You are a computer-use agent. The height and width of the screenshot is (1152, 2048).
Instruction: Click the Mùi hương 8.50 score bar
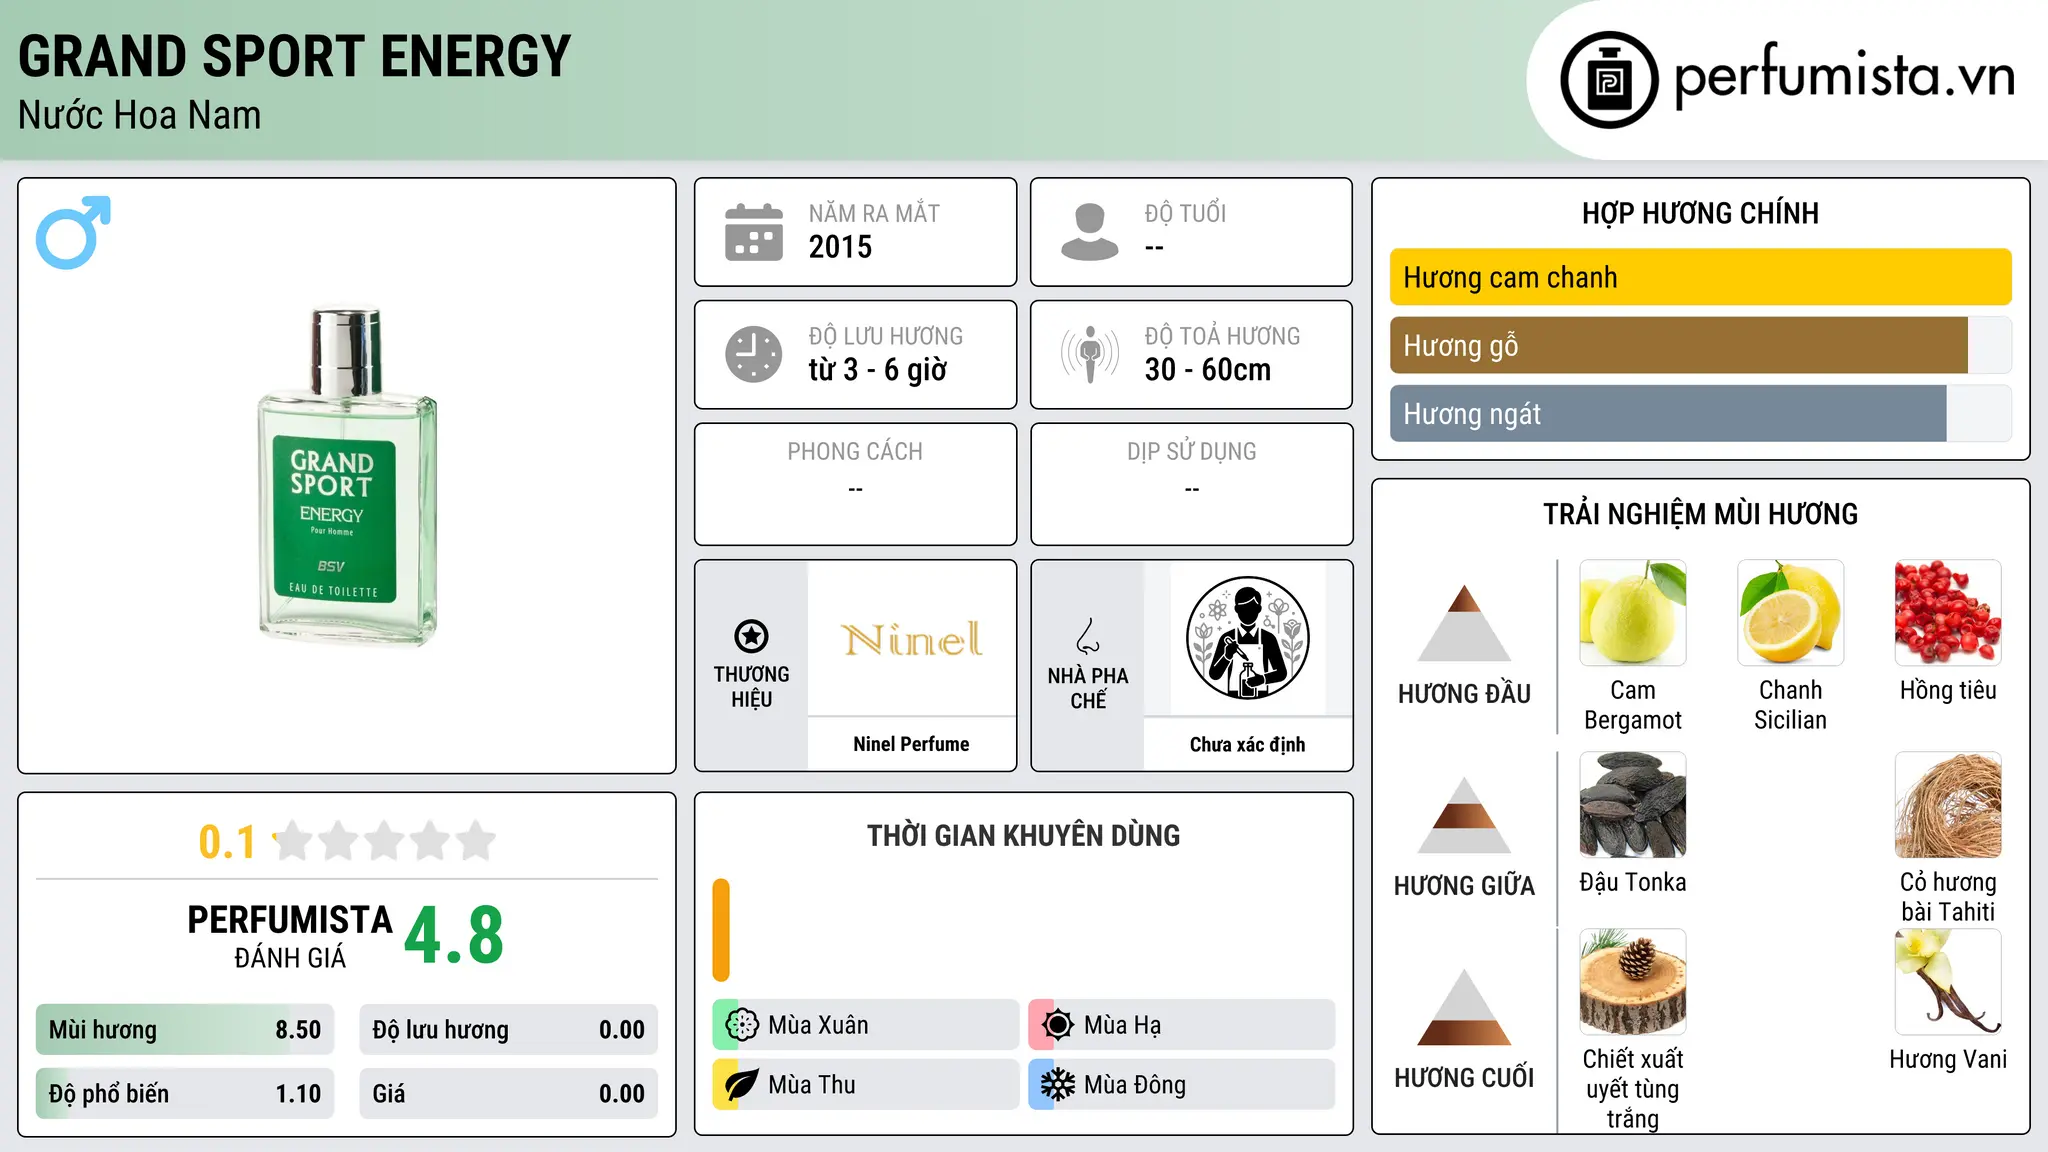185,1030
